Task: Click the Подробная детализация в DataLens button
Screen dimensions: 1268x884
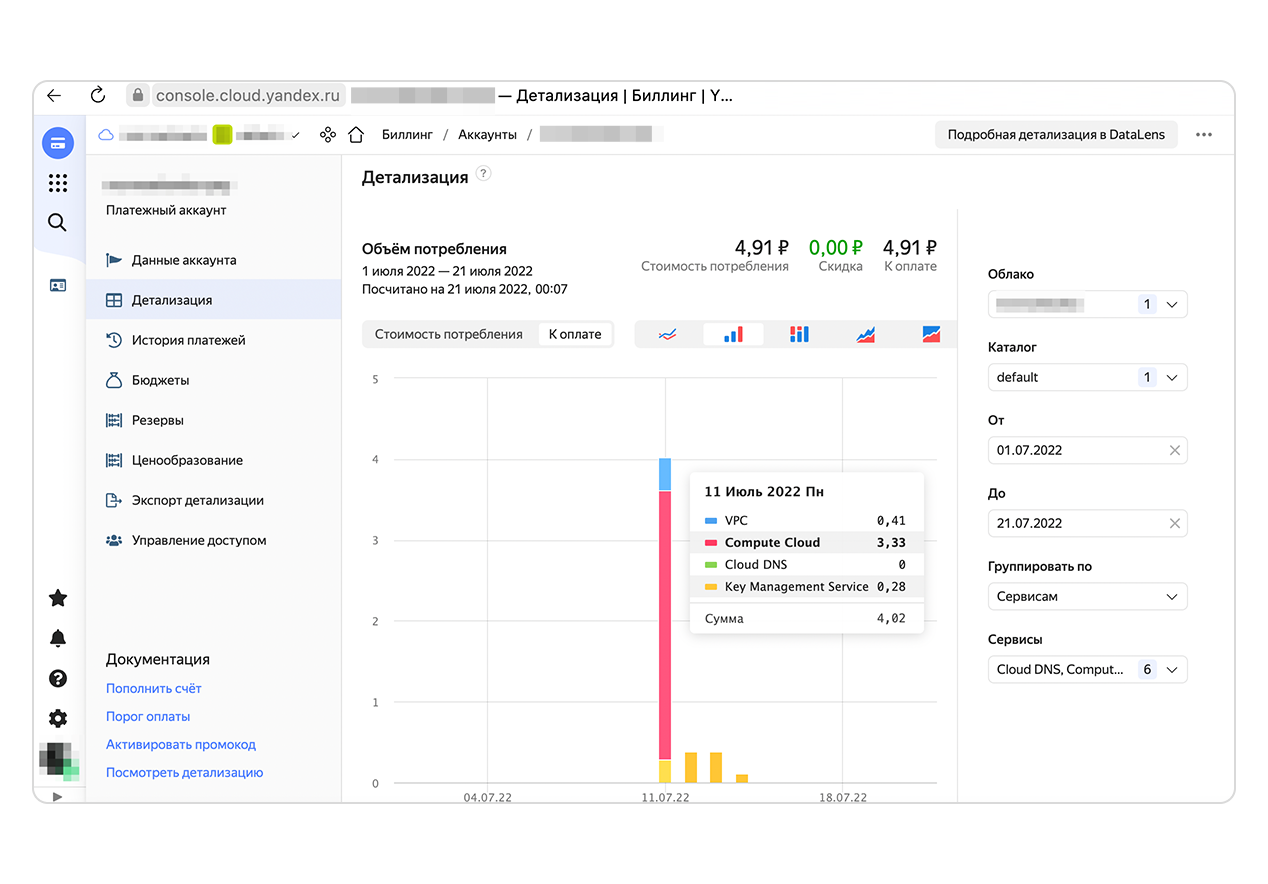Action: coord(1056,135)
